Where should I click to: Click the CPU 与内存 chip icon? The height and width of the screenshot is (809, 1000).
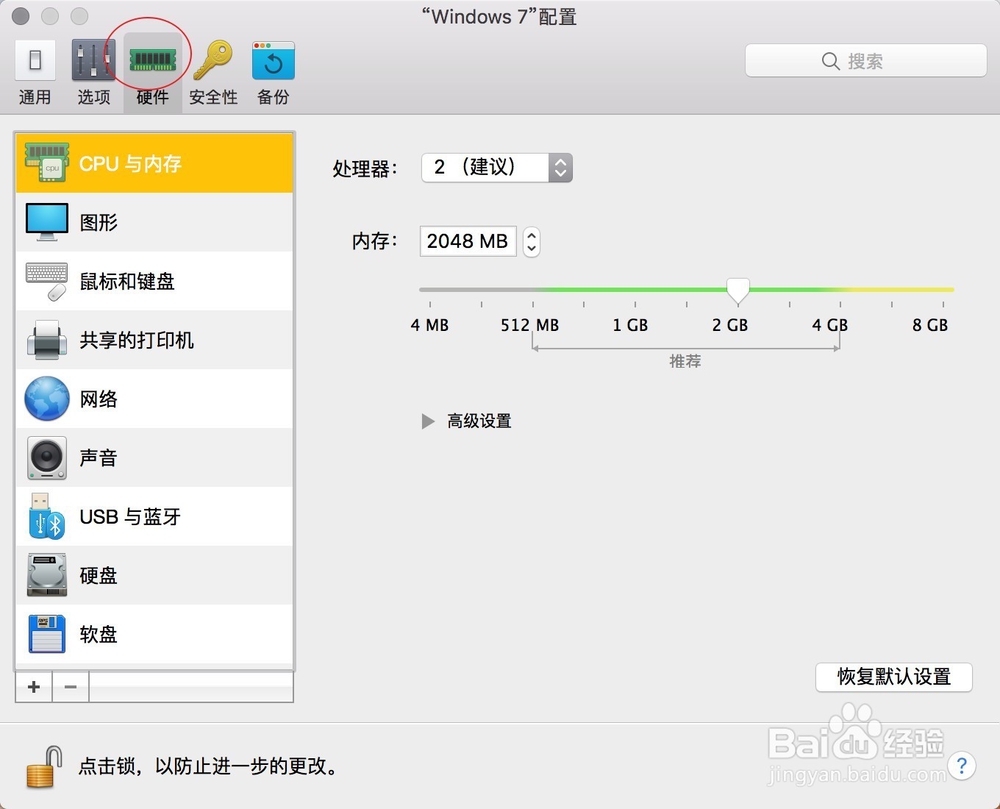click(47, 163)
